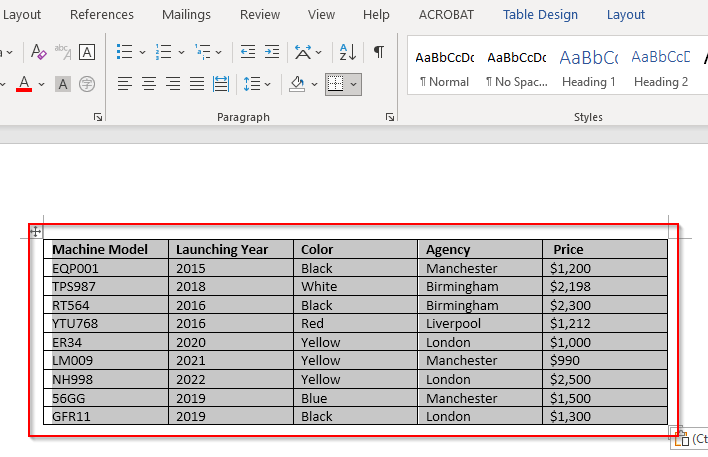Click the White color cell

click(x=355, y=287)
